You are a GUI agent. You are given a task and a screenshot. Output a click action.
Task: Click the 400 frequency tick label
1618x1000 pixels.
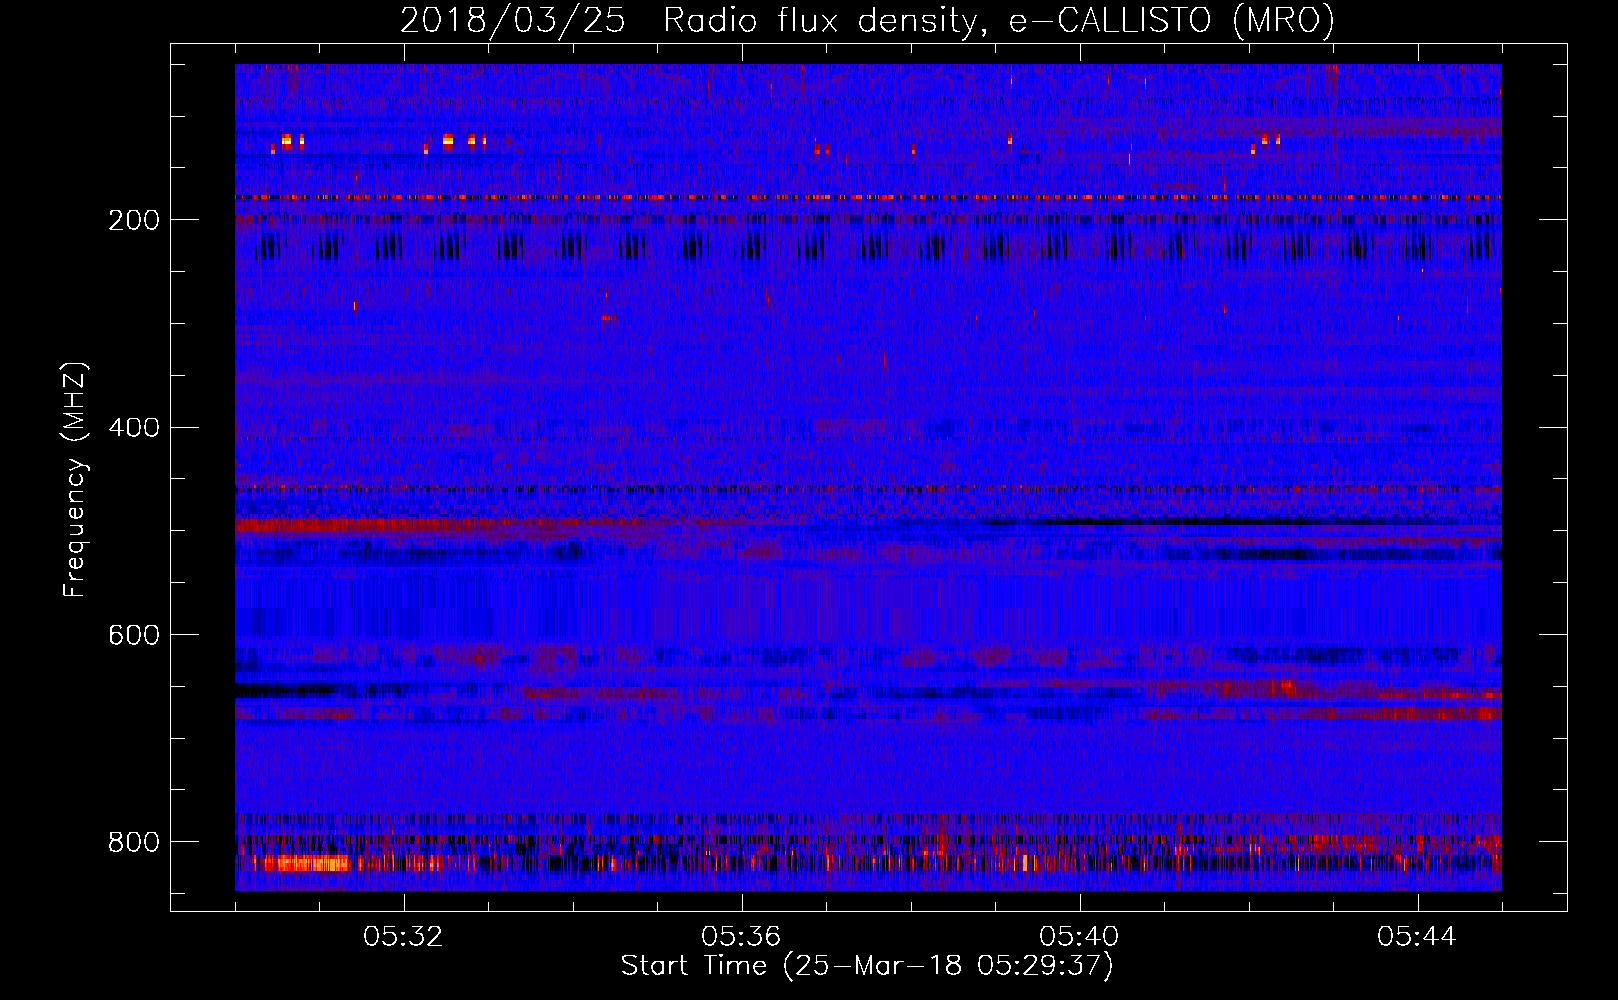(x=134, y=428)
